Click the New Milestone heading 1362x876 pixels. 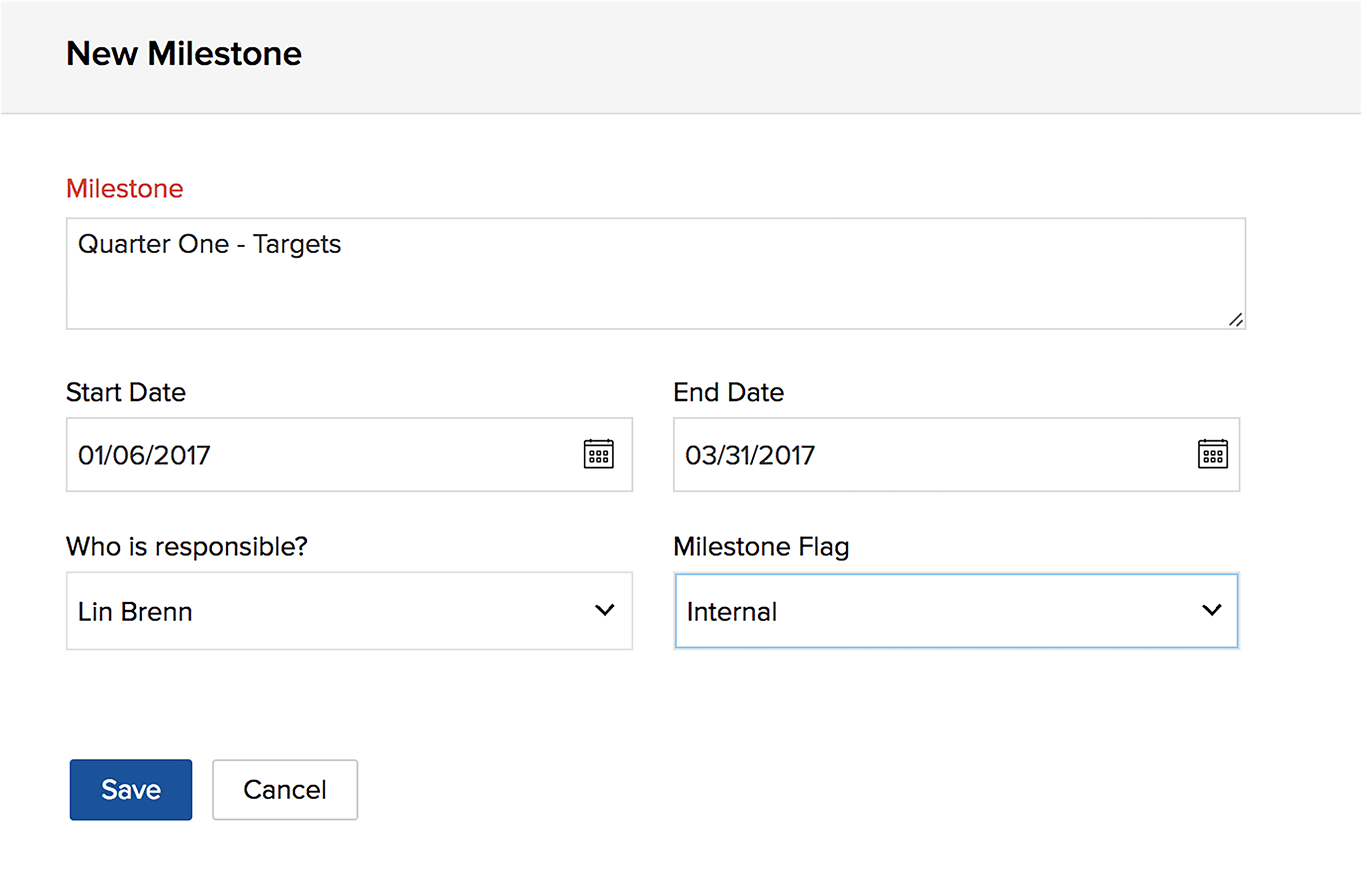184,53
